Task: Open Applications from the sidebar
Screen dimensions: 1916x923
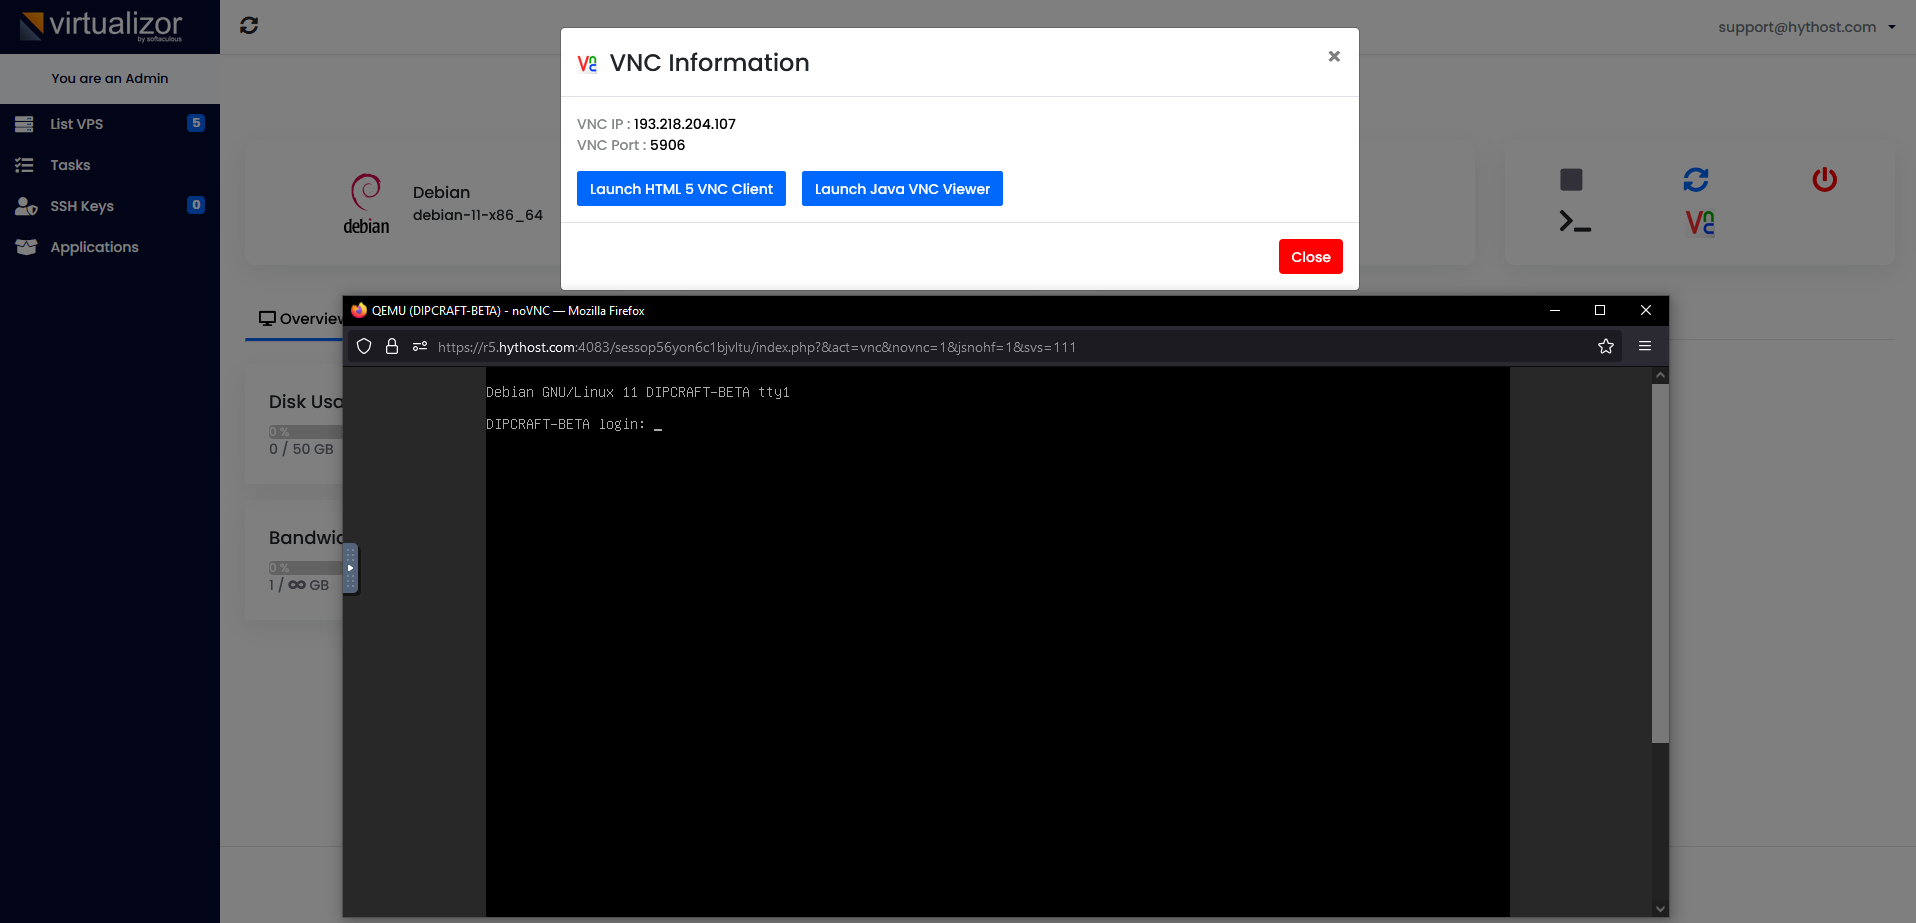Action: pos(94,247)
